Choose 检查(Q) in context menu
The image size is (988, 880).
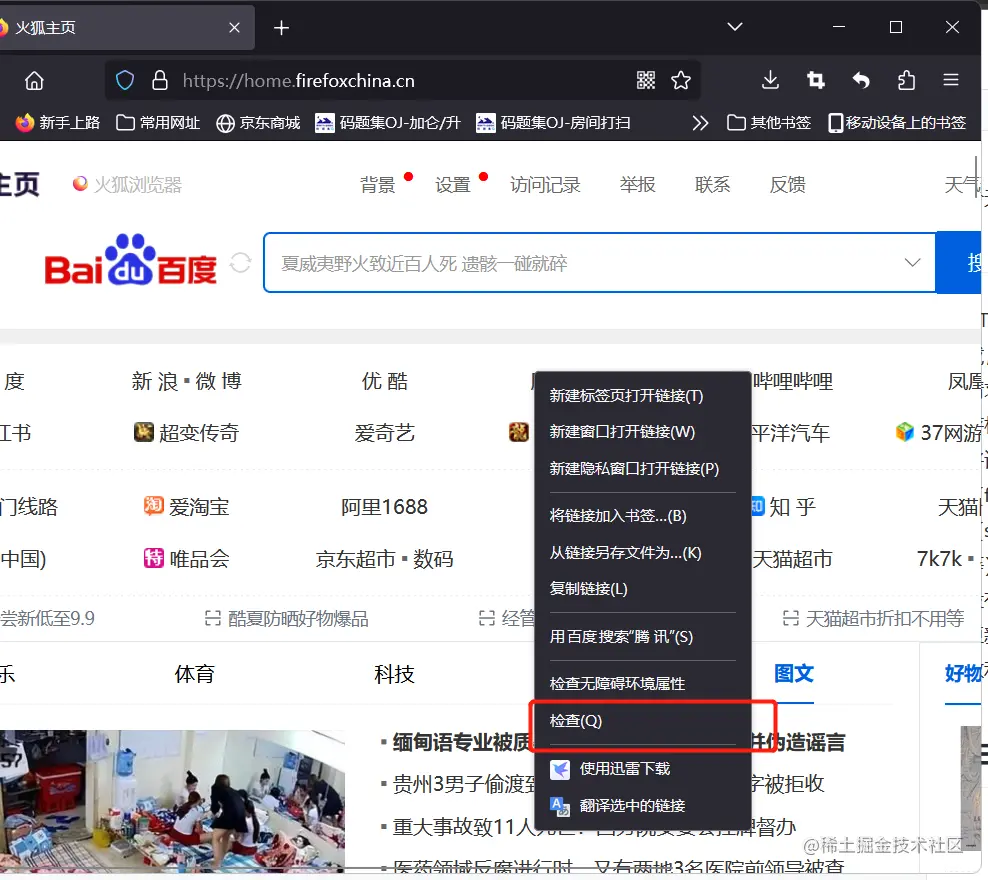click(643, 720)
